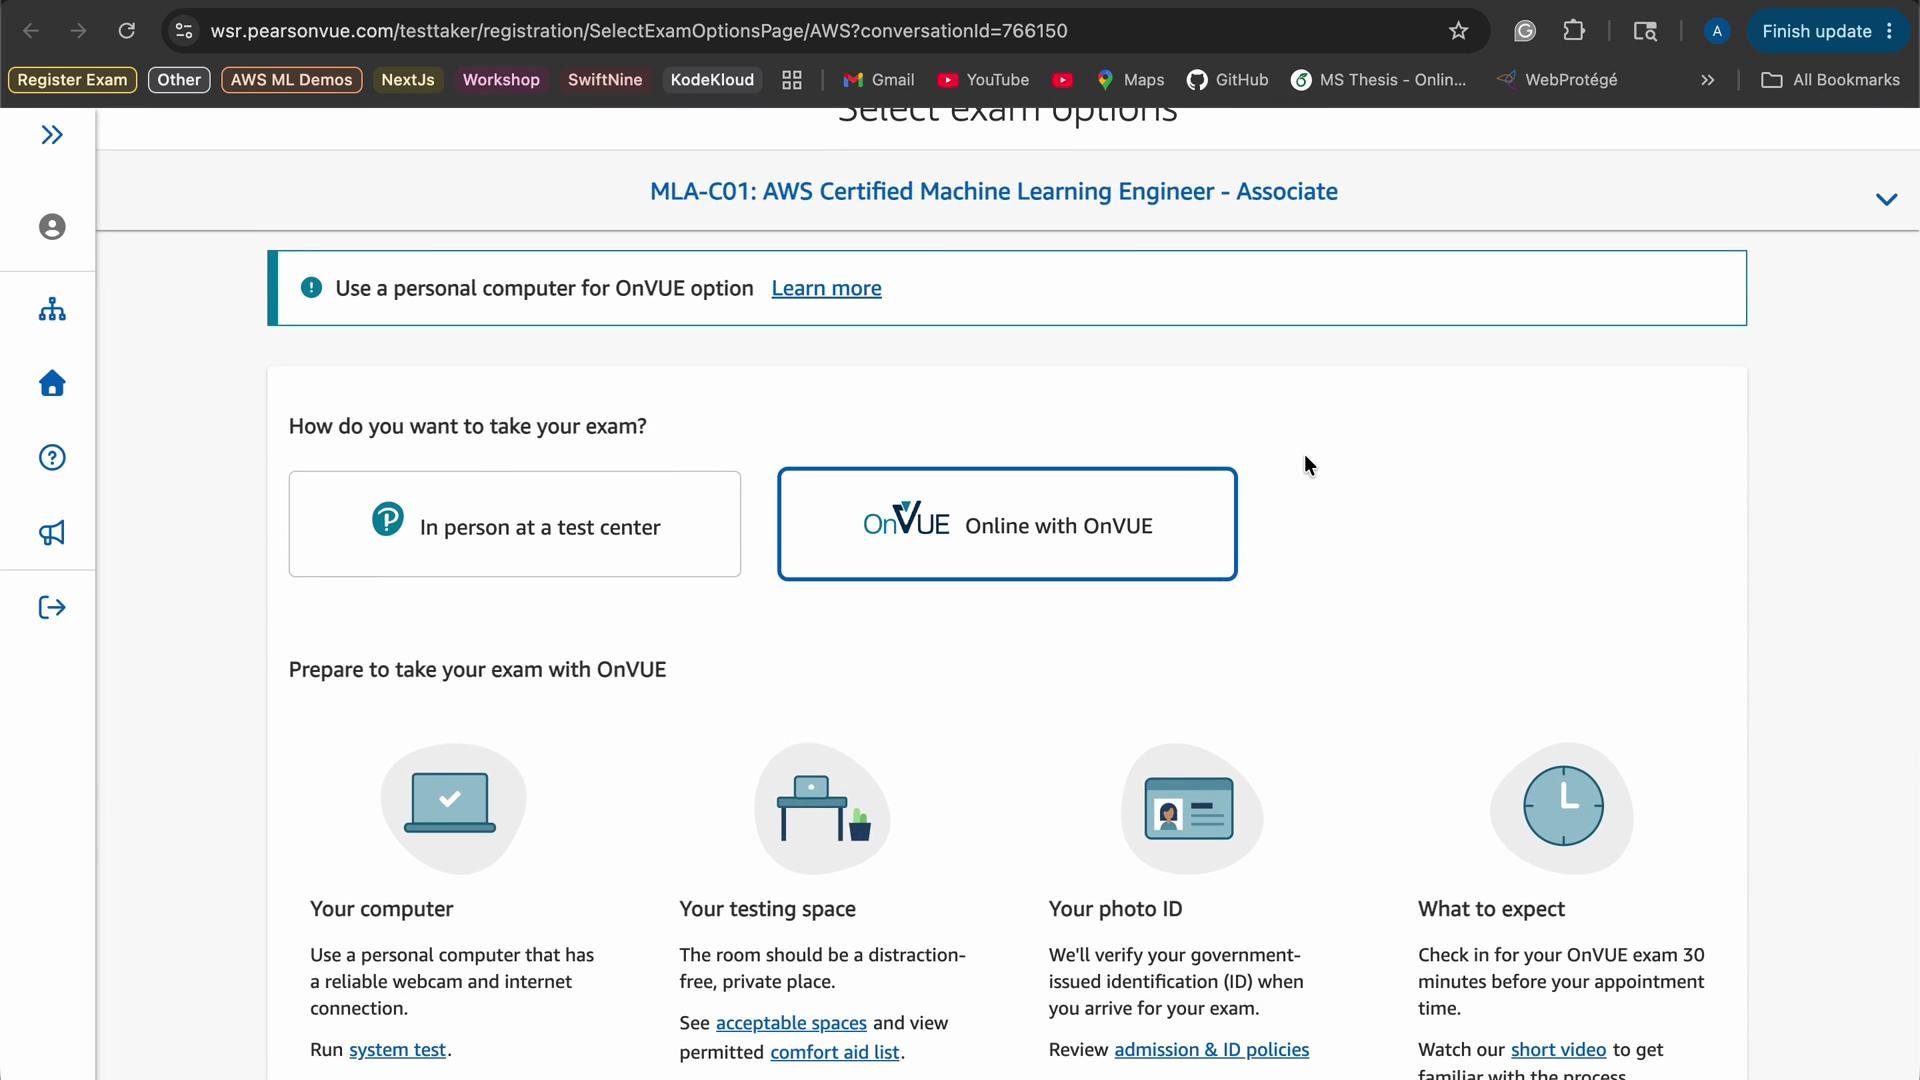Open the SwiftNine bookmark folder
Image resolution: width=1920 pixels, height=1080 pixels.
coord(605,80)
